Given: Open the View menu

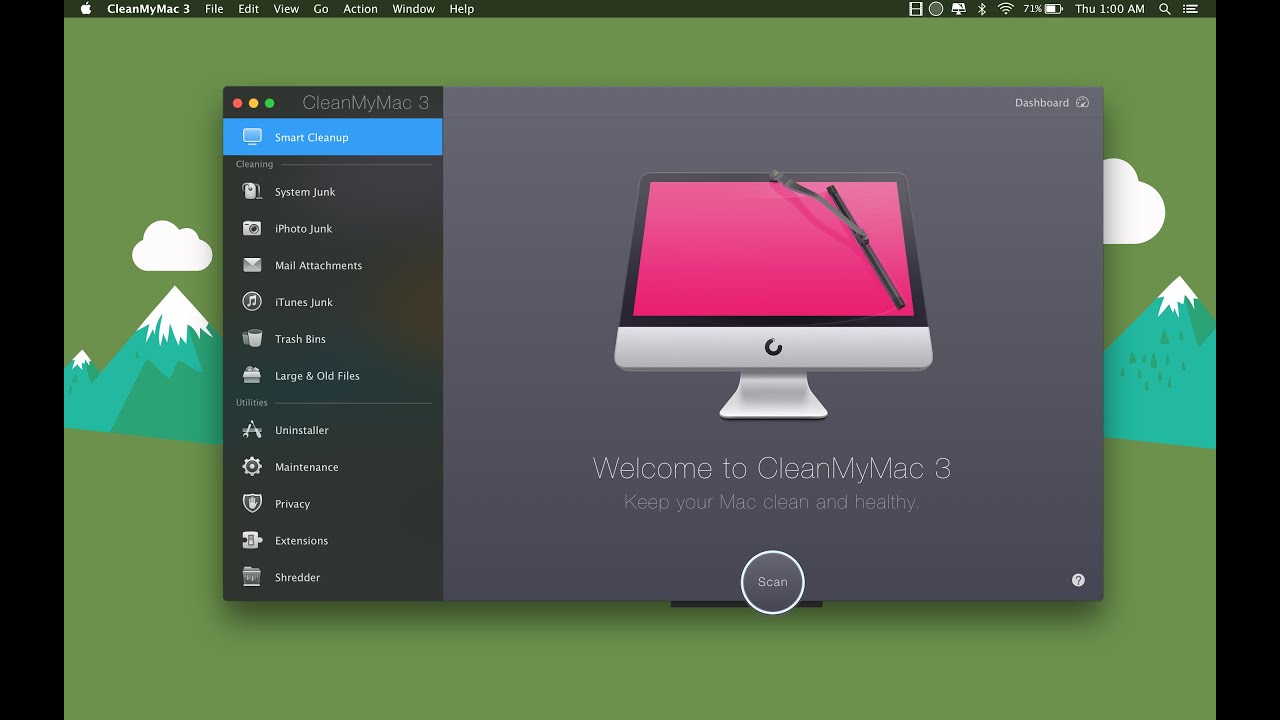Looking at the screenshot, I should click(x=286, y=9).
